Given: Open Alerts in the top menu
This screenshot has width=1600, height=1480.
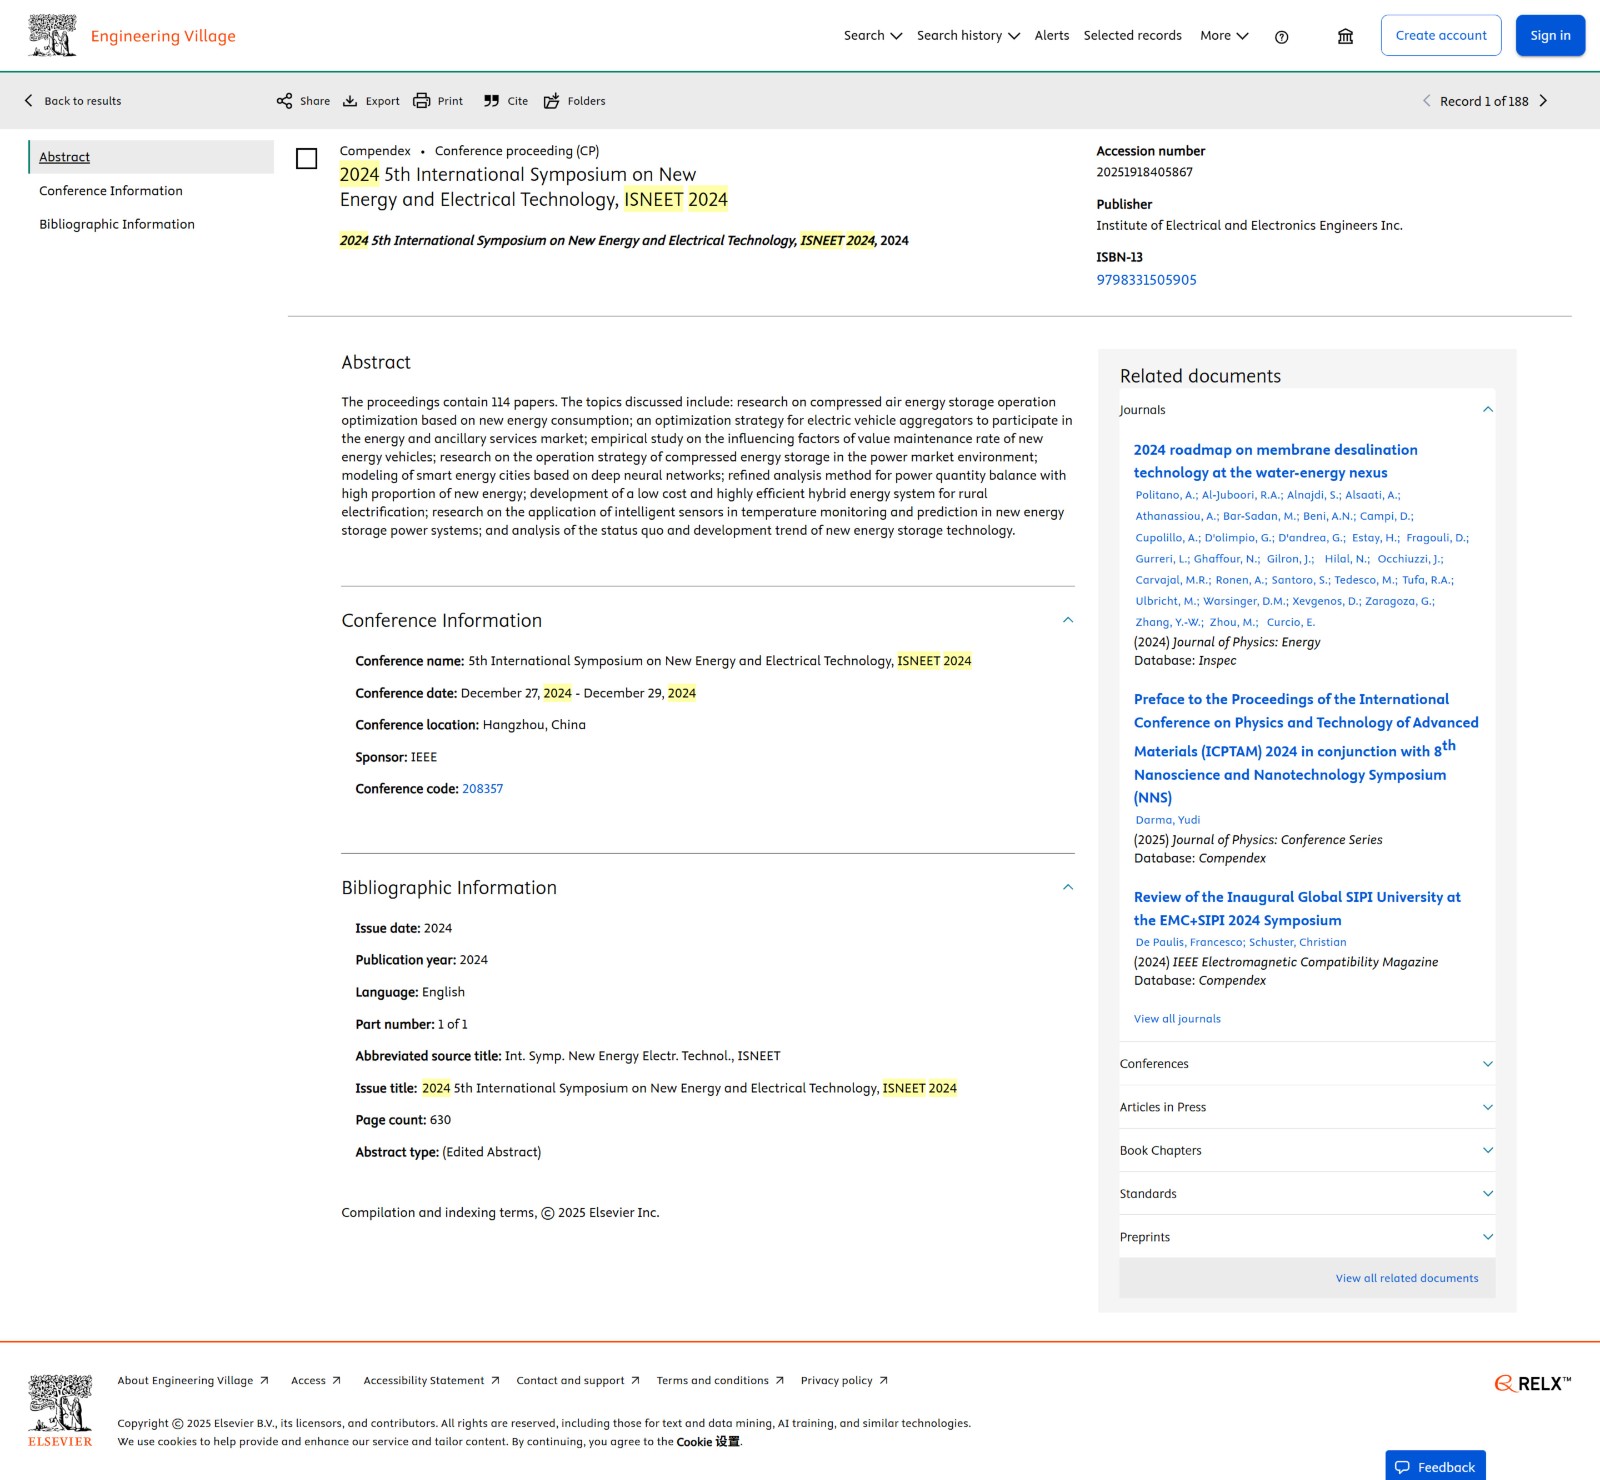Looking at the screenshot, I should coord(1051,36).
